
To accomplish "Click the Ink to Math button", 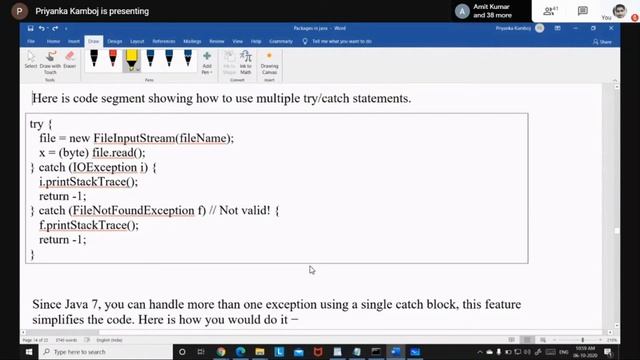I will tap(246, 62).
